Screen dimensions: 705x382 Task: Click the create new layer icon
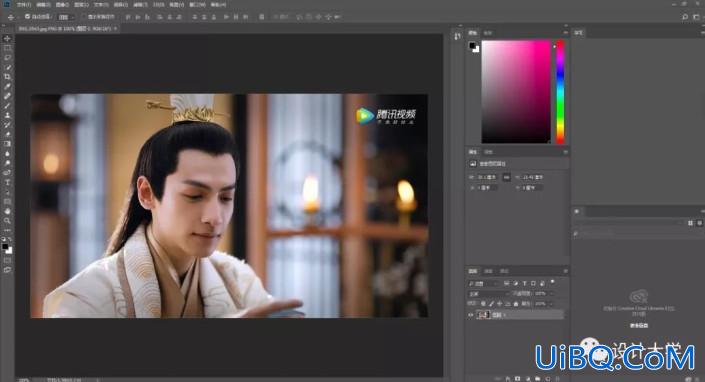[548, 379]
